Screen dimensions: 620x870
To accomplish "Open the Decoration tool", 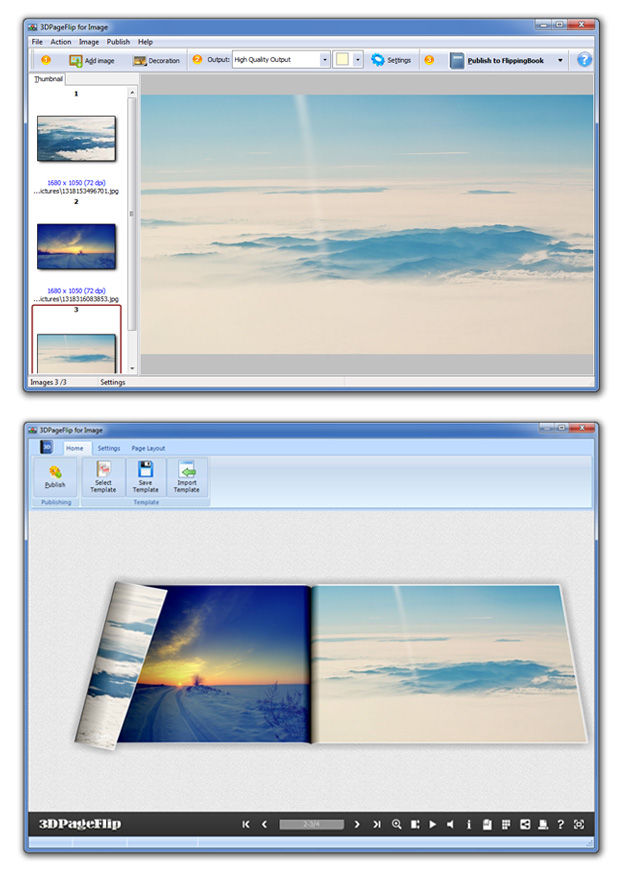I will point(157,60).
